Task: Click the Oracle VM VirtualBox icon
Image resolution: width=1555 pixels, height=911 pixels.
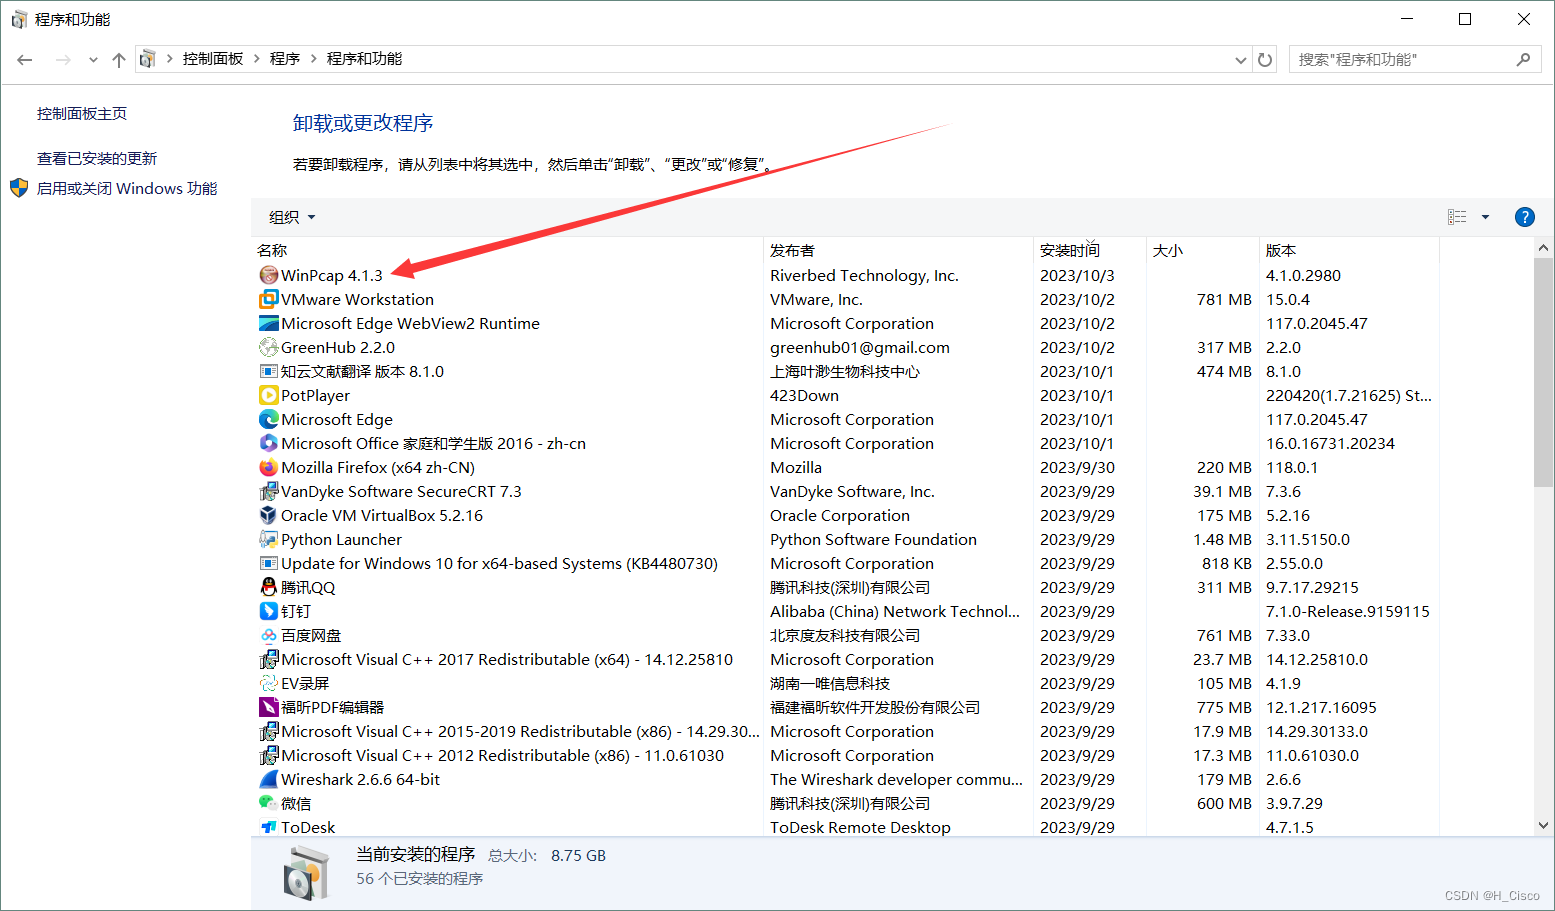Action: tap(268, 515)
